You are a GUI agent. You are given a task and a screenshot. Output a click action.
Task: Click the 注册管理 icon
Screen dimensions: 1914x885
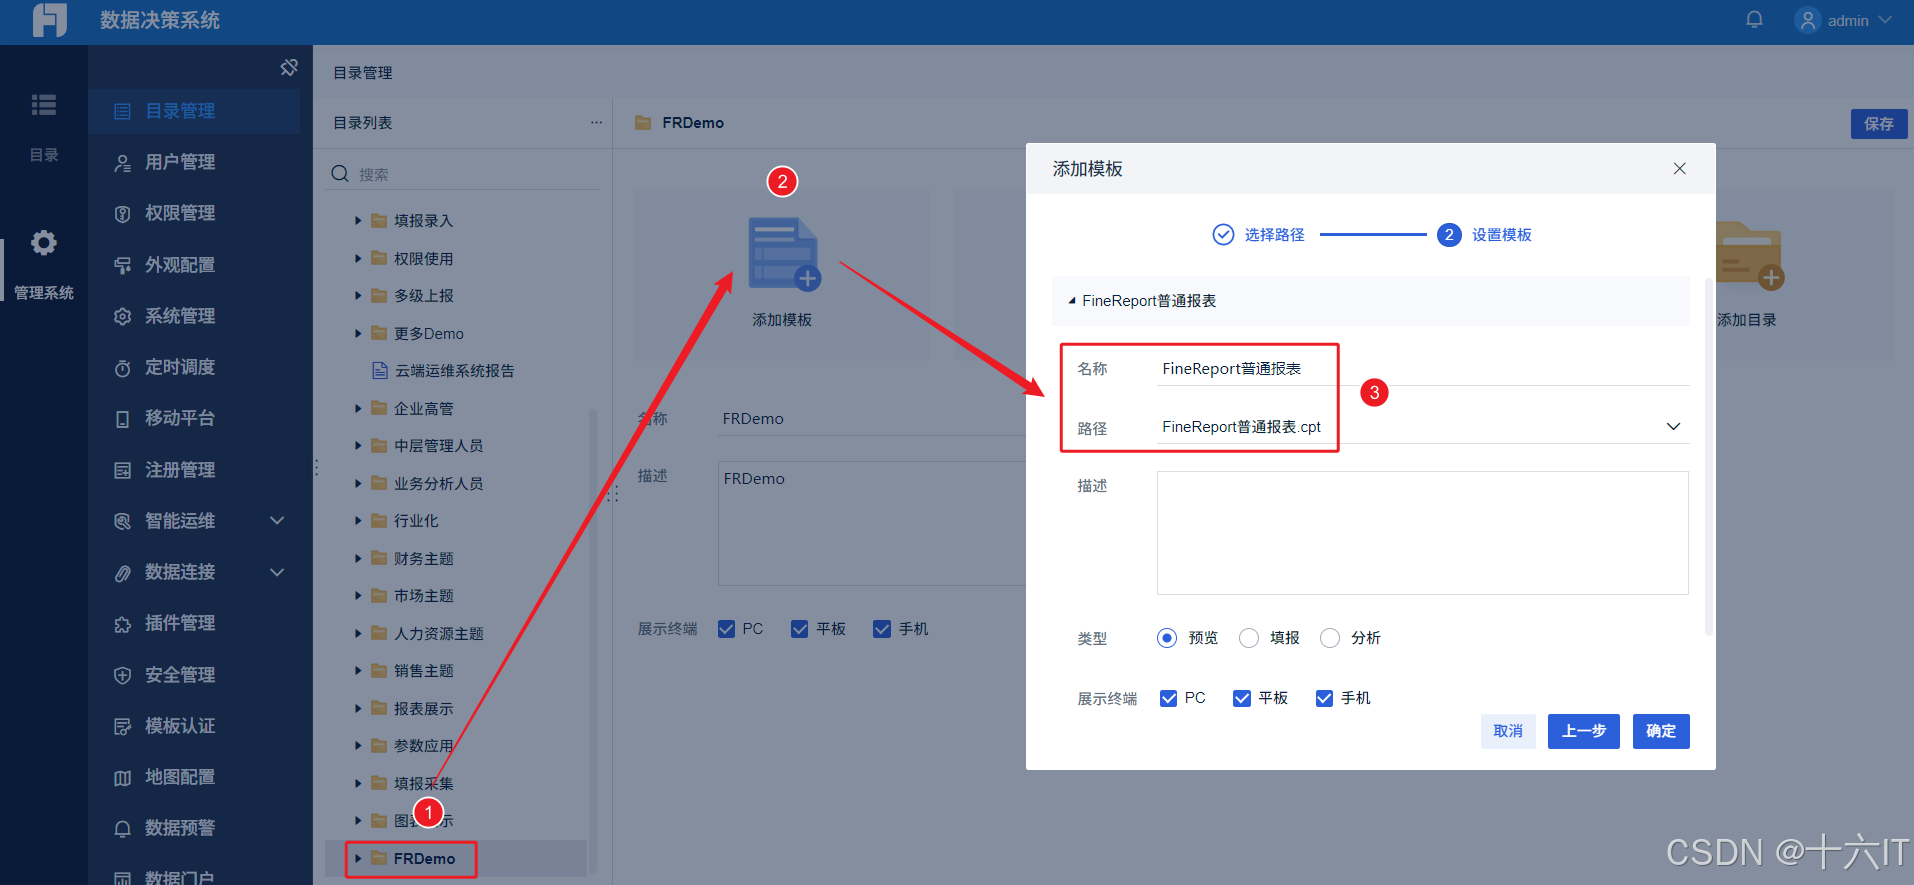[122, 470]
